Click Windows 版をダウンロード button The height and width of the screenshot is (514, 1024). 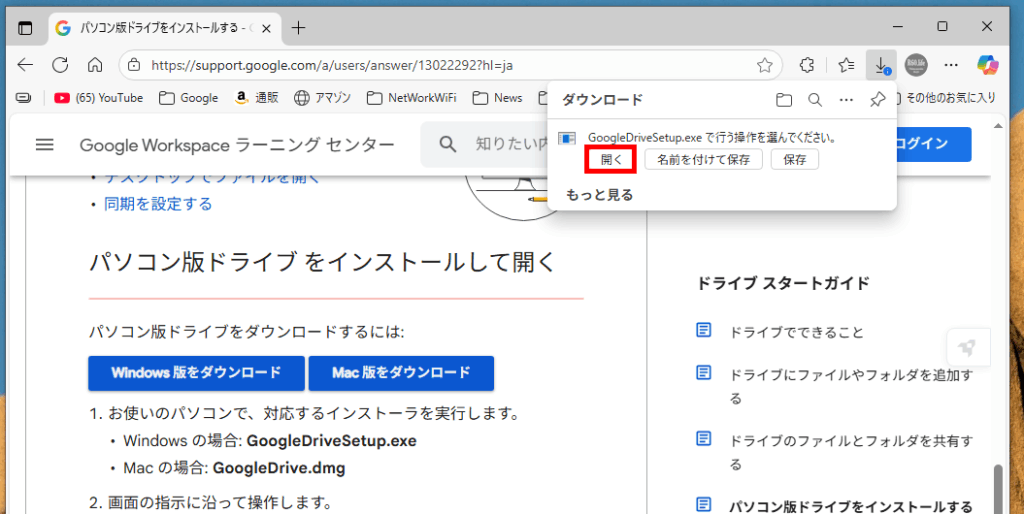196,373
